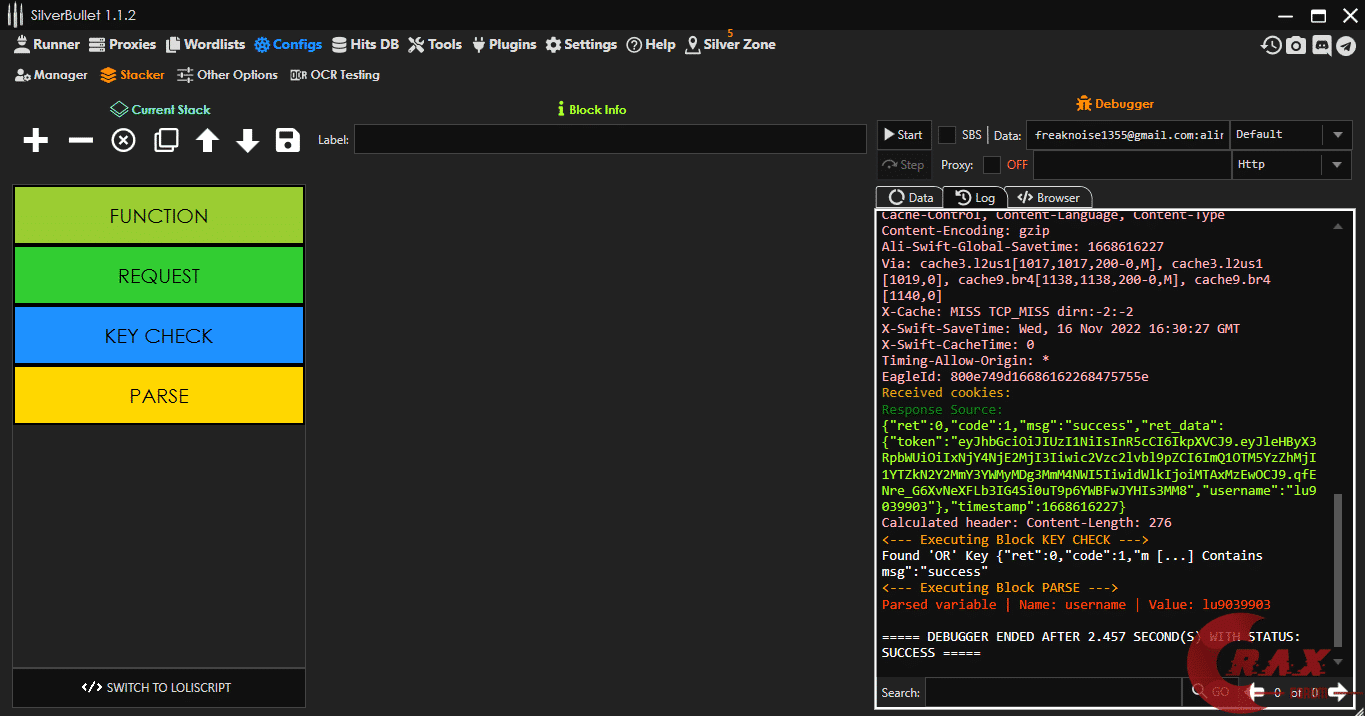
Task: Move the selected block down
Action: pos(248,141)
